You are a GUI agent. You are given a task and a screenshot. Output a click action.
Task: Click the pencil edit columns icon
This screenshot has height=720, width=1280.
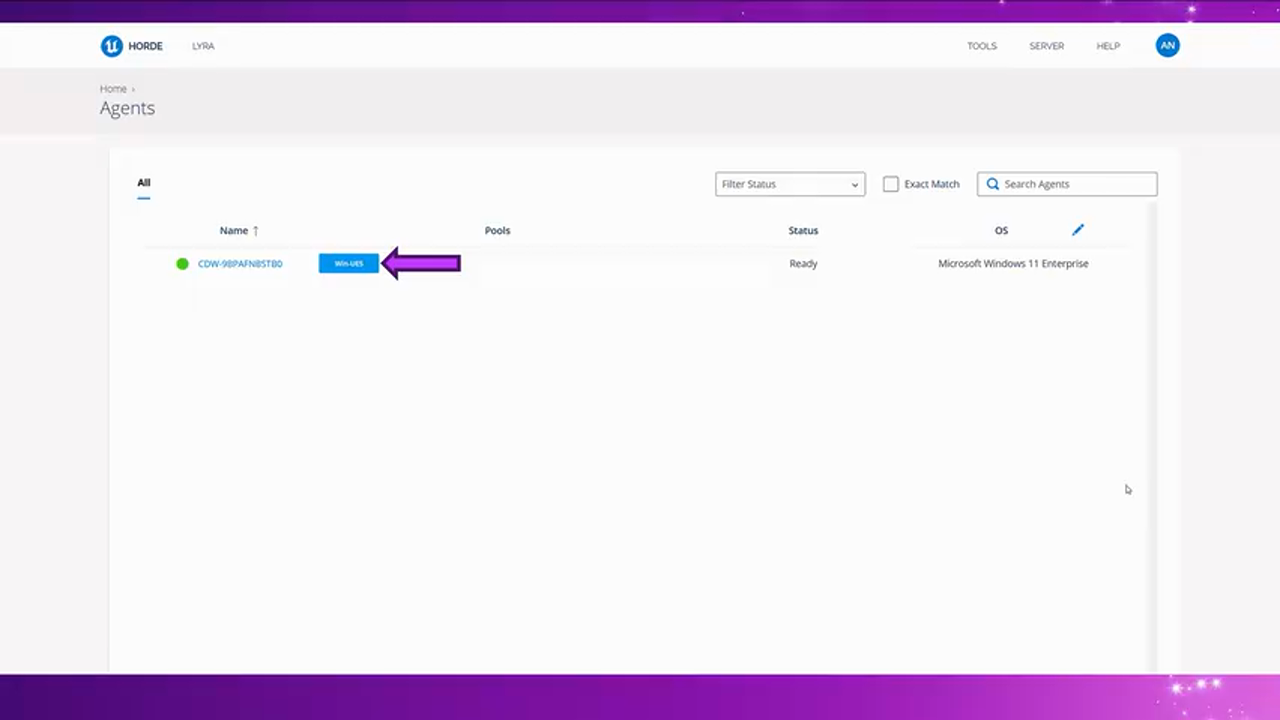[1077, 230]
